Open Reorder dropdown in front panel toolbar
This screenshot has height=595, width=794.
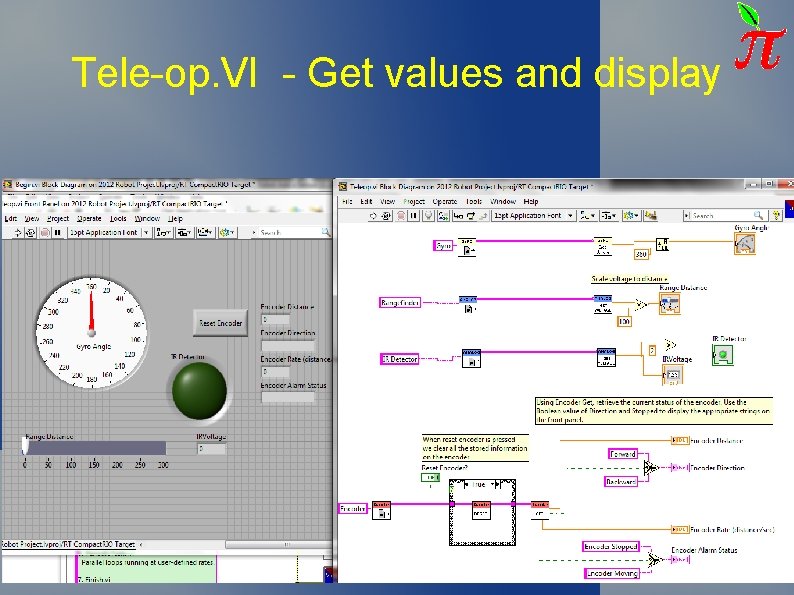227,232
